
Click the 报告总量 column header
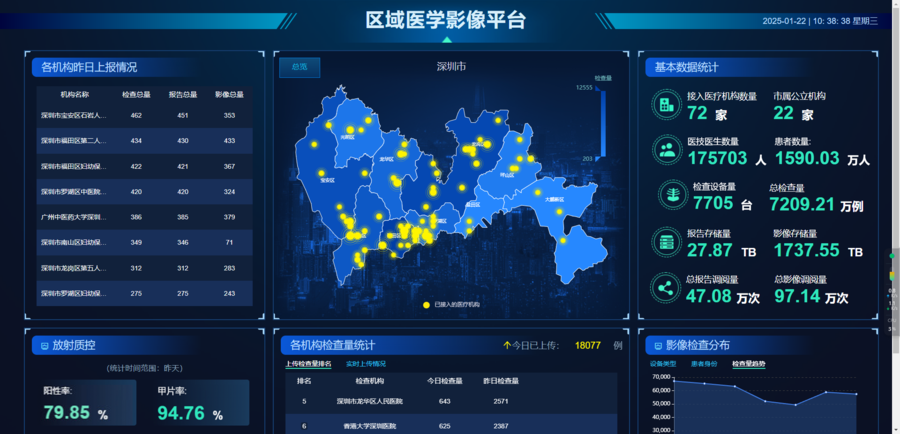183,95
